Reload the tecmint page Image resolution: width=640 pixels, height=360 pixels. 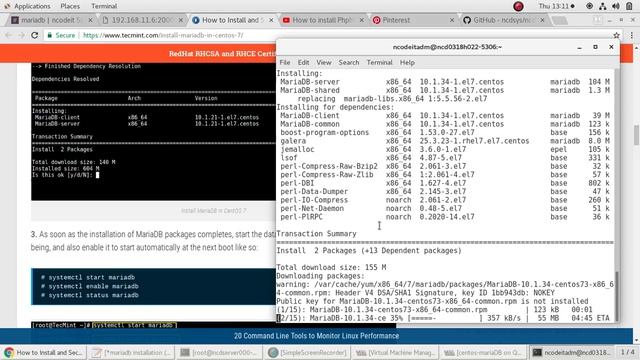35,36
